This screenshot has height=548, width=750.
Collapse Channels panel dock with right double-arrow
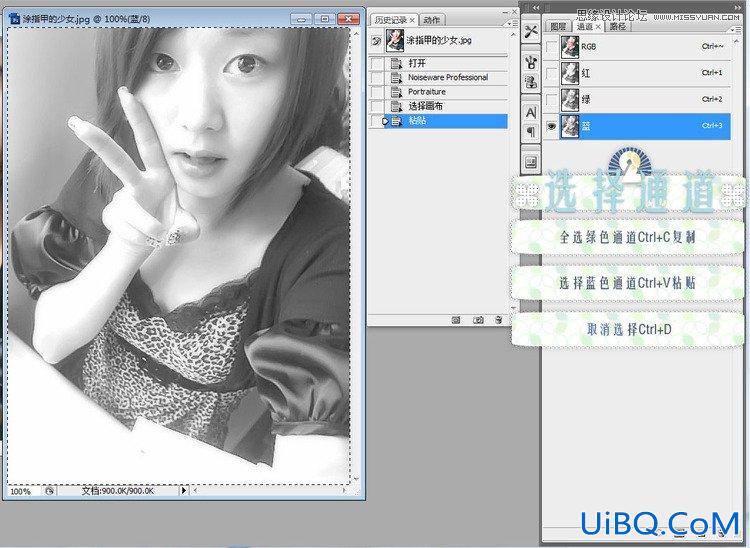tap(739, 8)
